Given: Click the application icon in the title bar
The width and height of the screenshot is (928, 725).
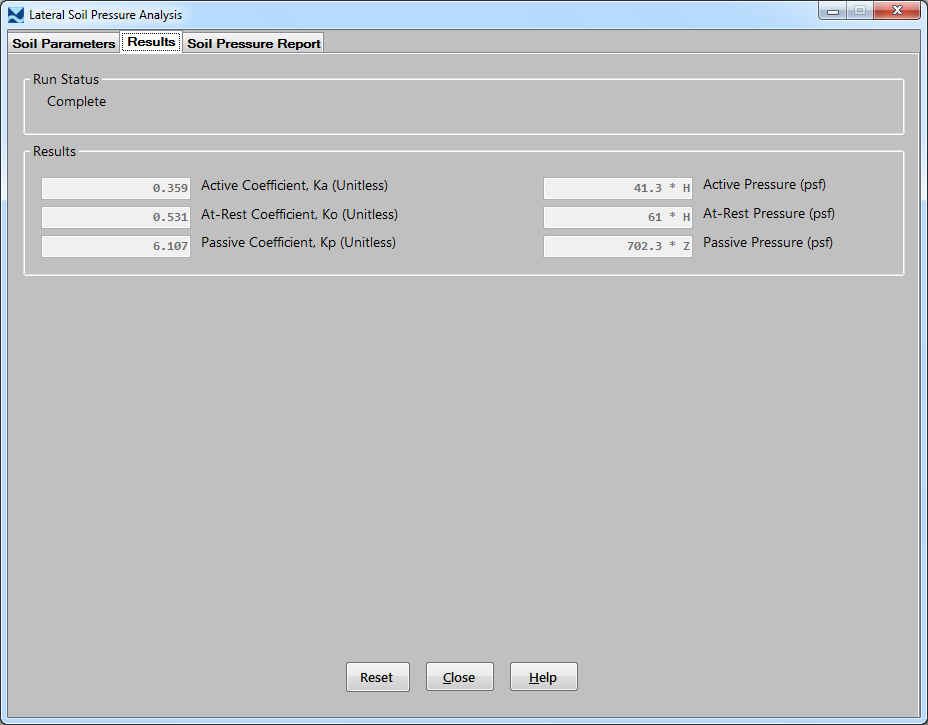Looking at the screenshot, I should [16, 15].
